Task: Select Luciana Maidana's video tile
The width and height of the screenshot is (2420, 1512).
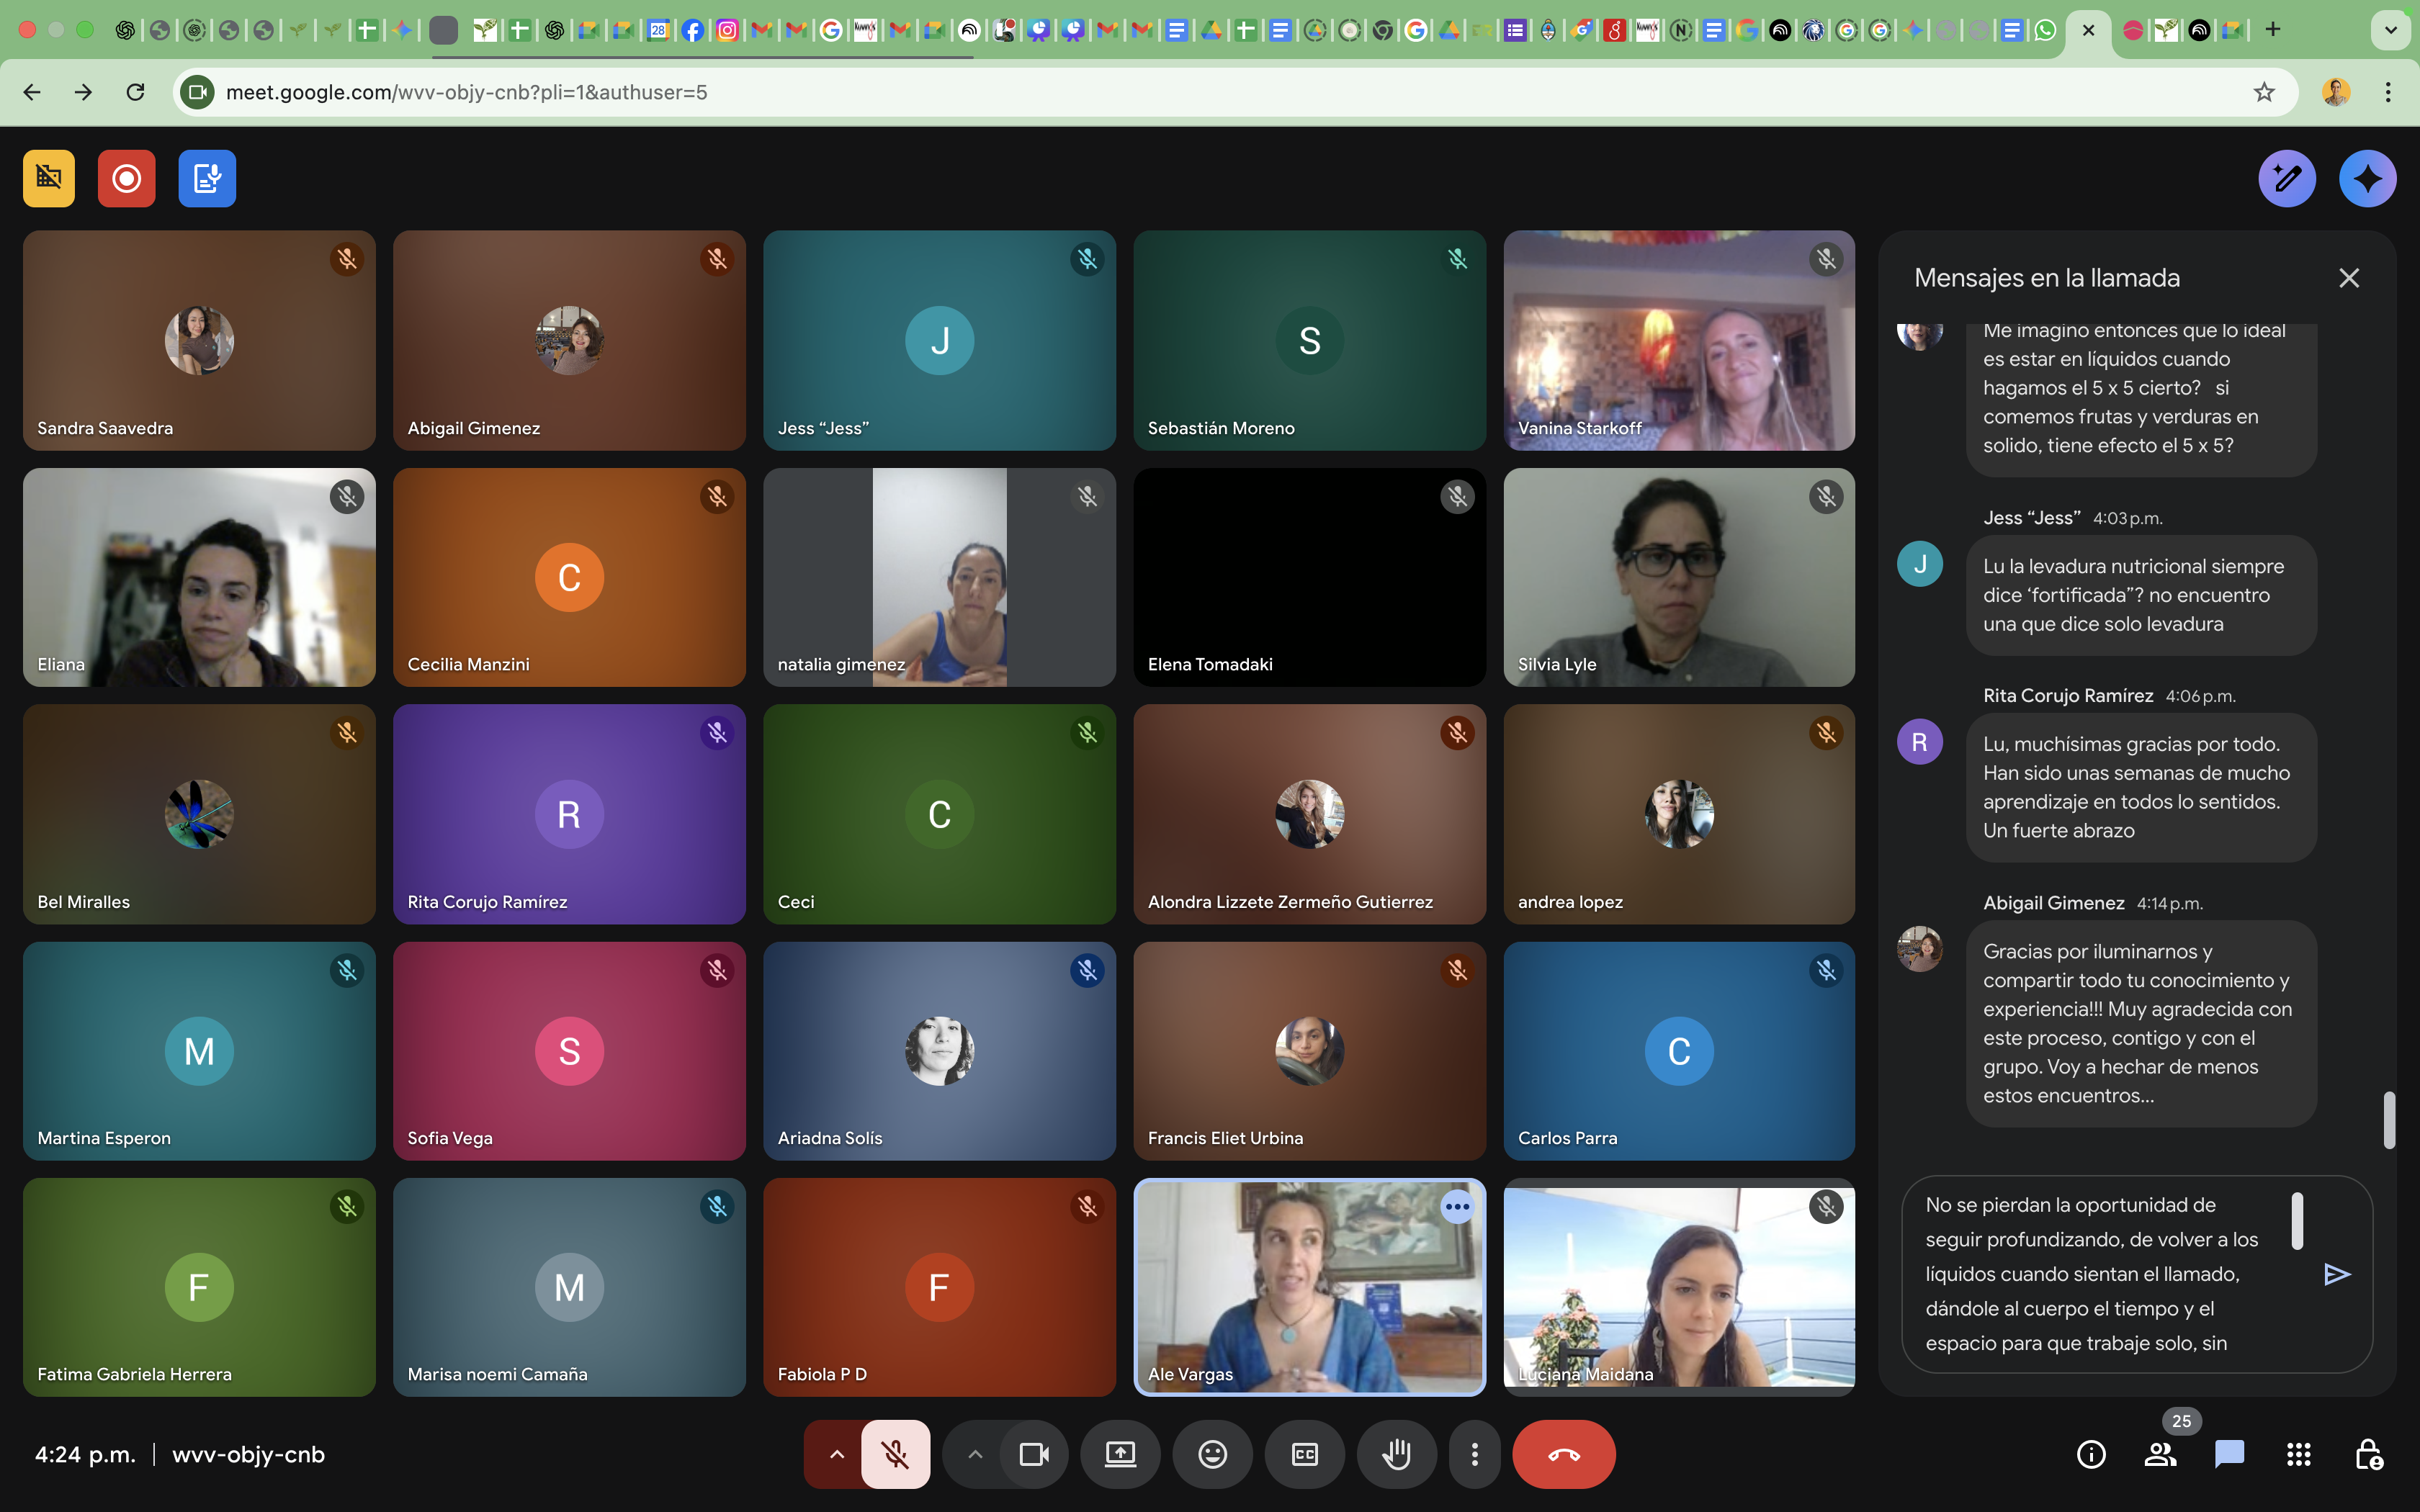Action: pos(1679,1287)
